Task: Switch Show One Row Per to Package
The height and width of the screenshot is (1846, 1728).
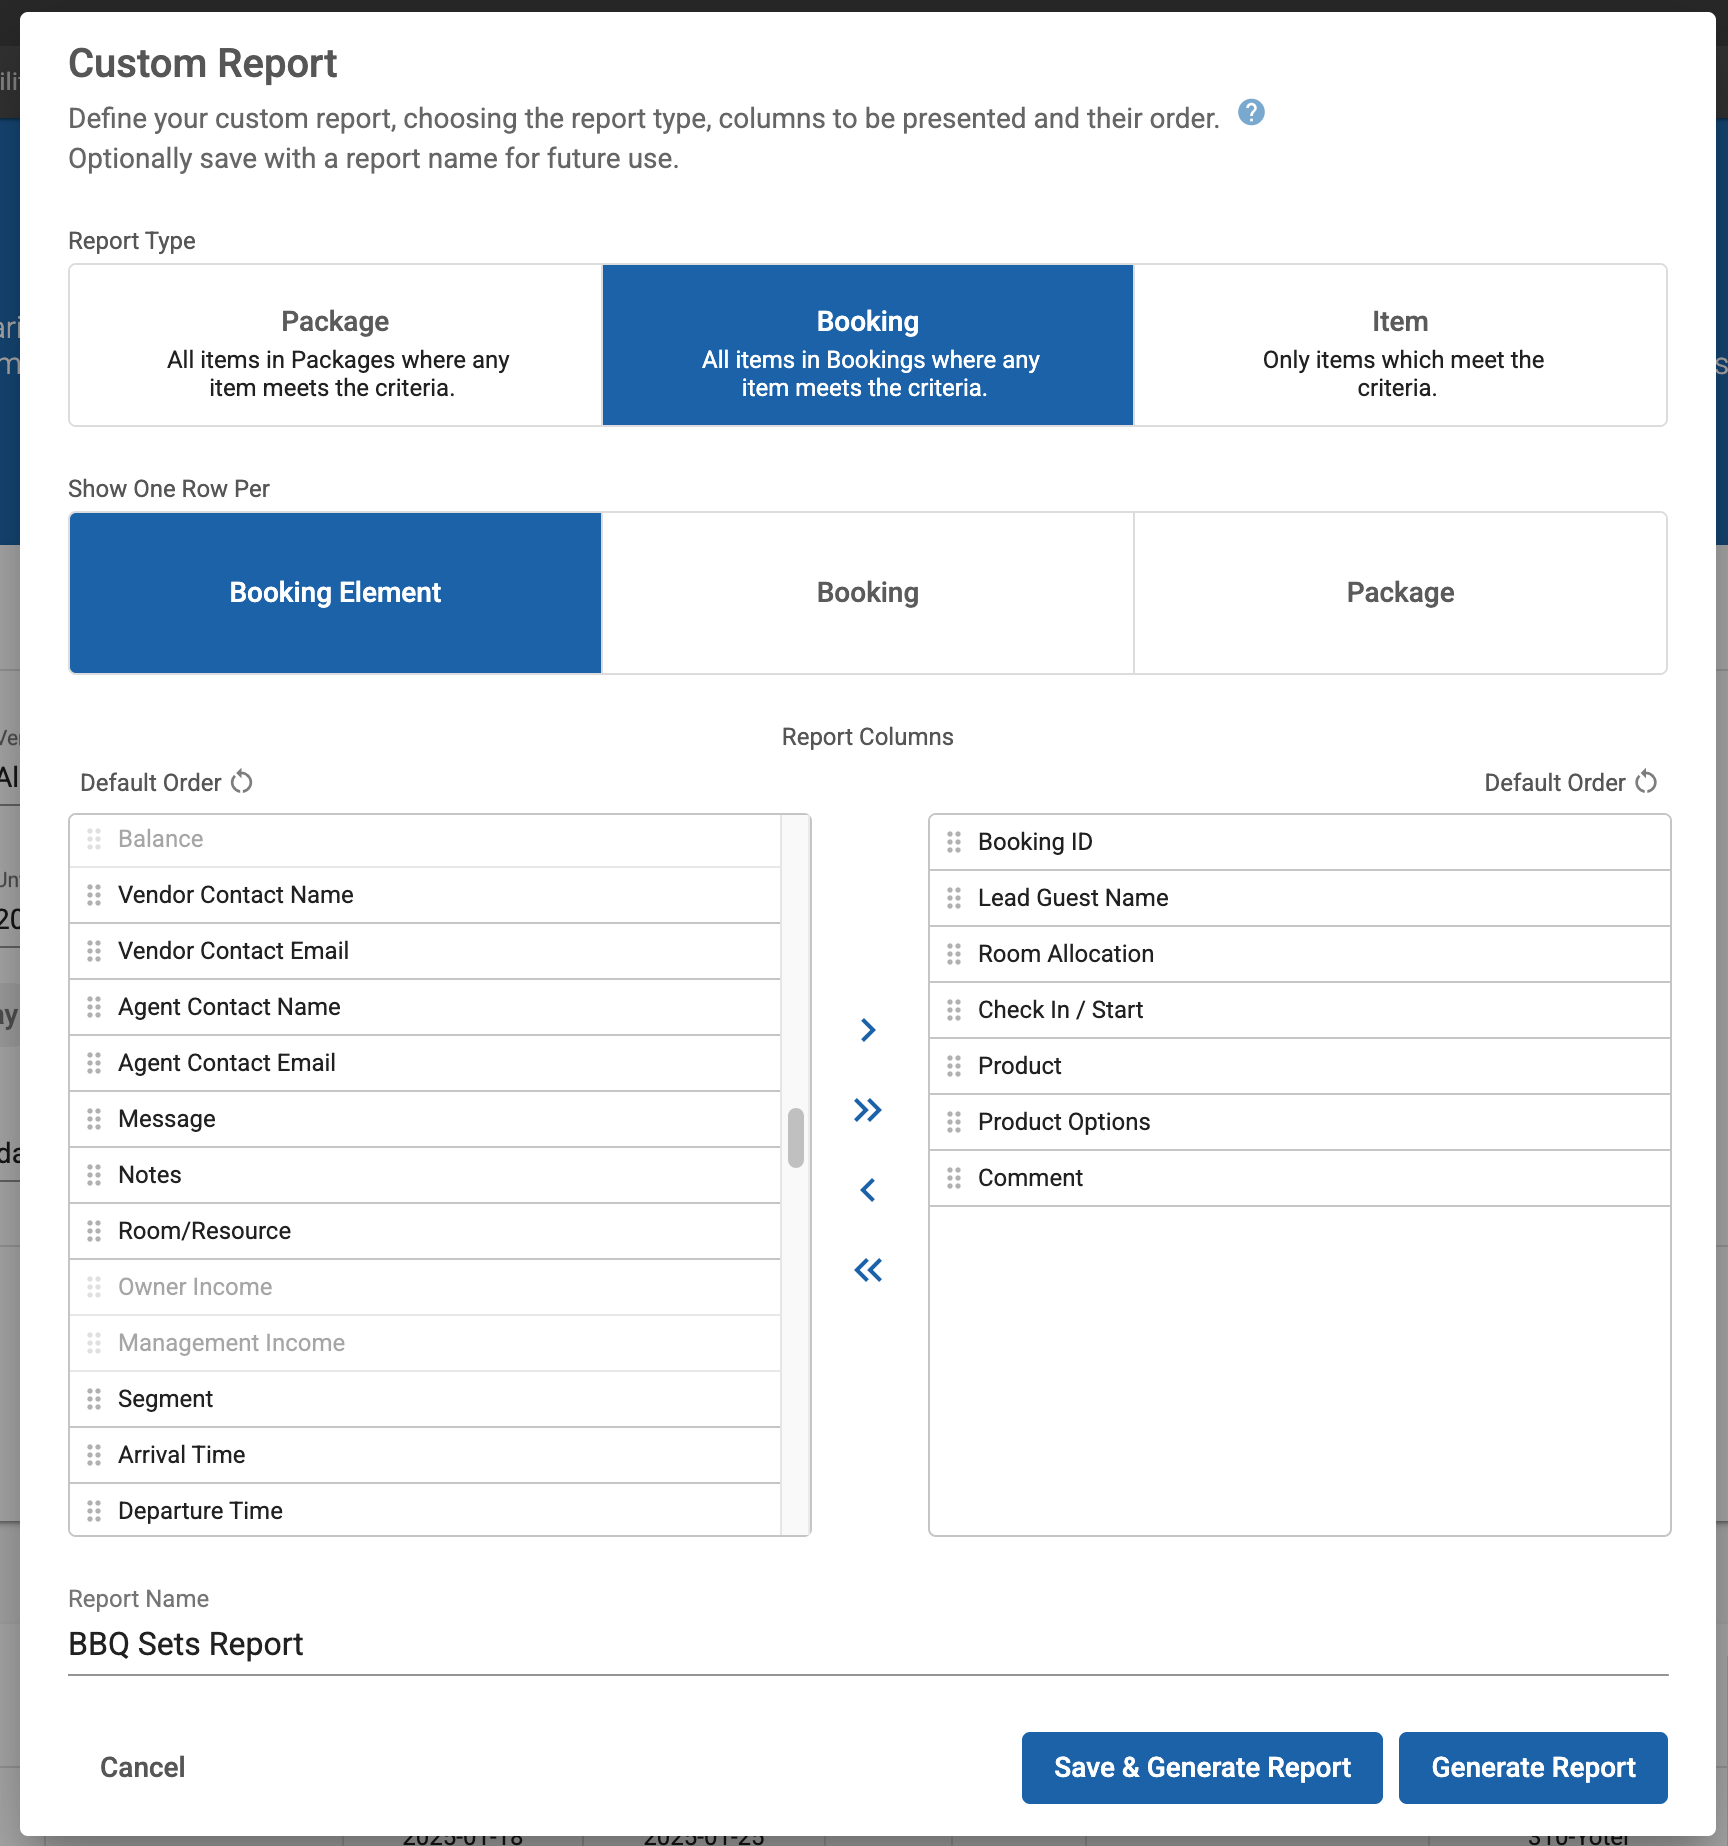Action: pos(1400,593)
